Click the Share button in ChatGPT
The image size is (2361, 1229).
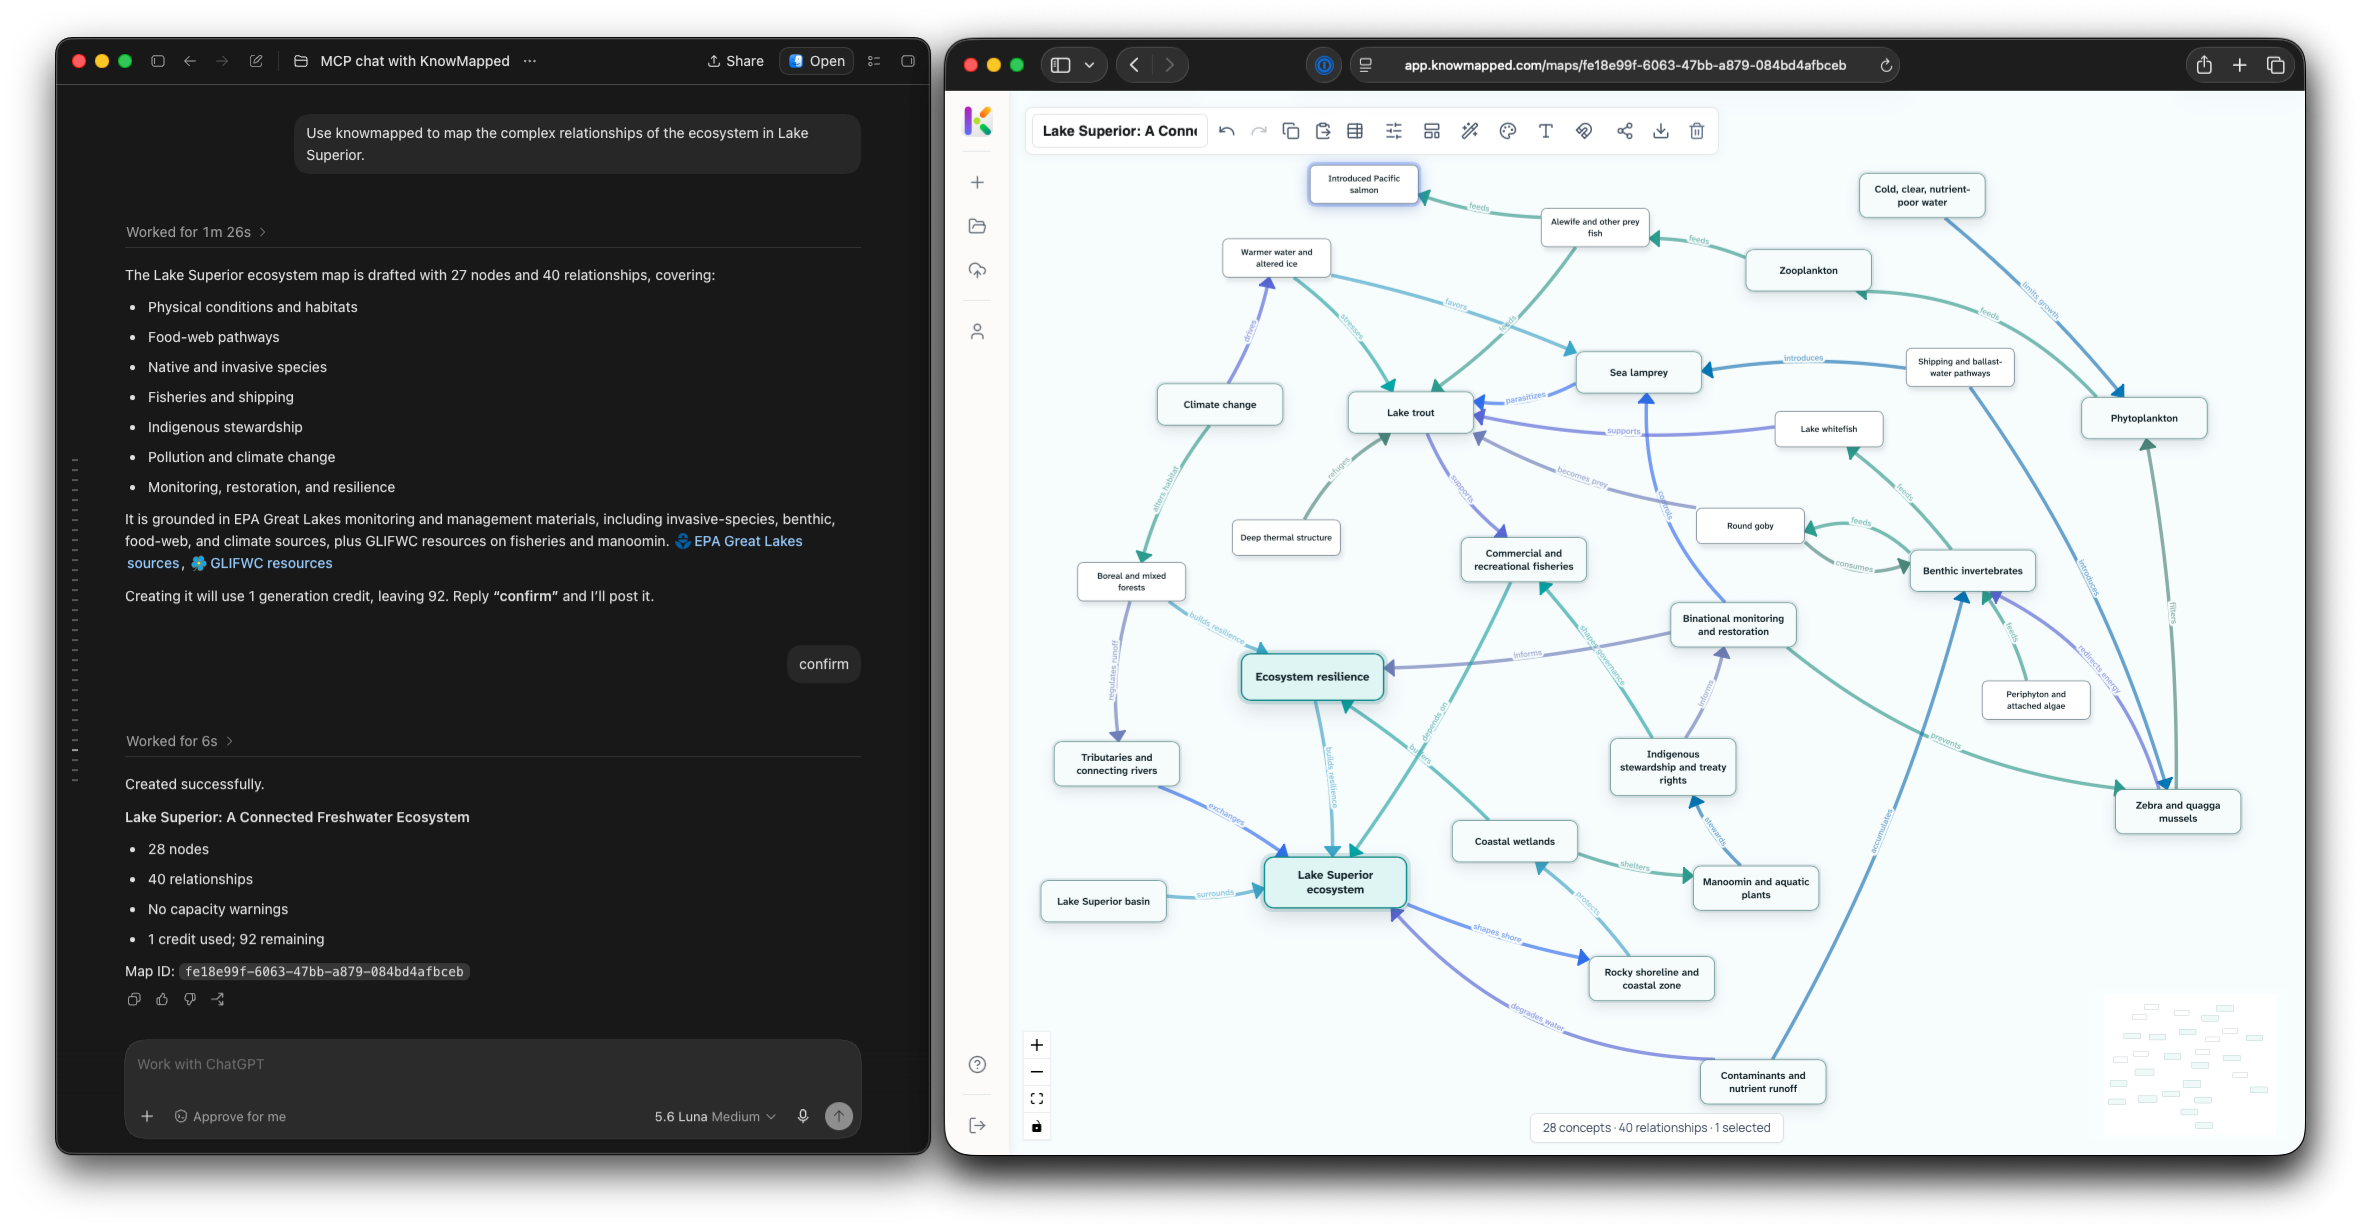tap(736, 61)
